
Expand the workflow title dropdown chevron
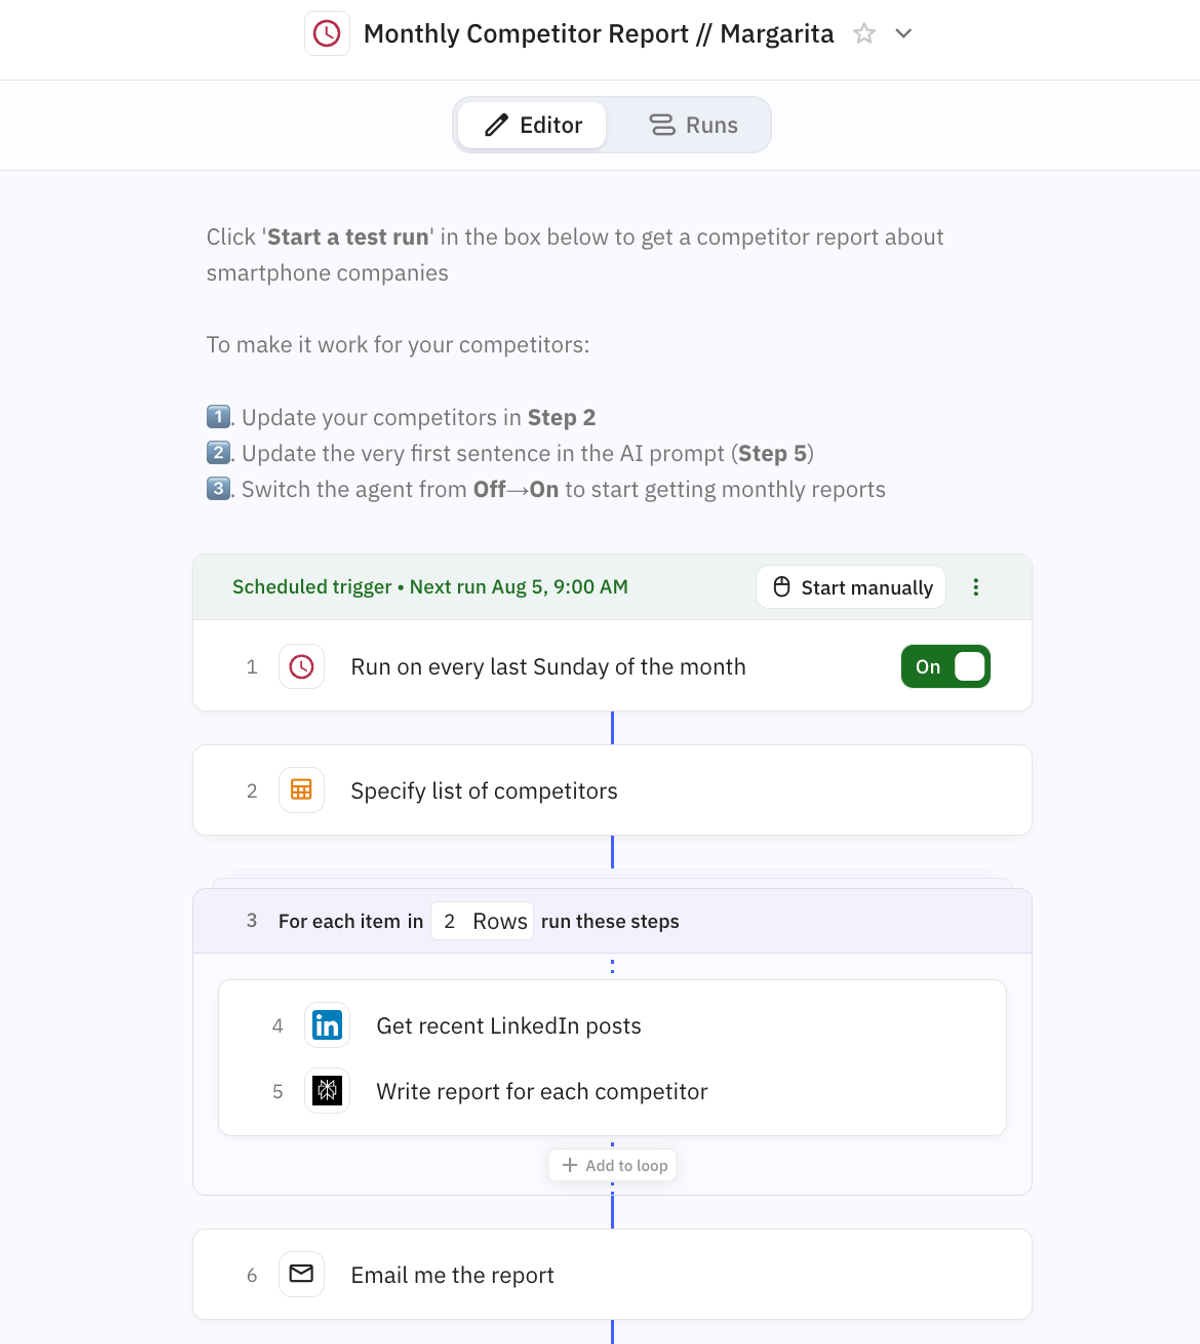click(x=903, y=34)
